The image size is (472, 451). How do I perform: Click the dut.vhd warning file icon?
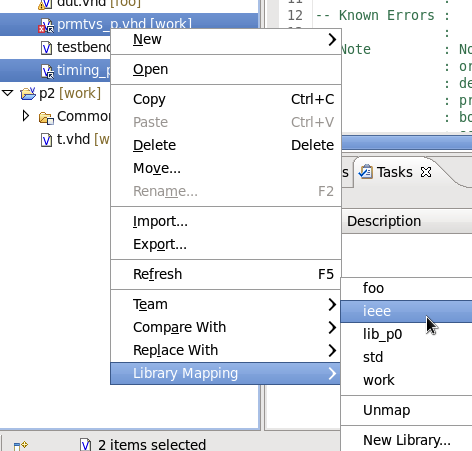(45, 4)
